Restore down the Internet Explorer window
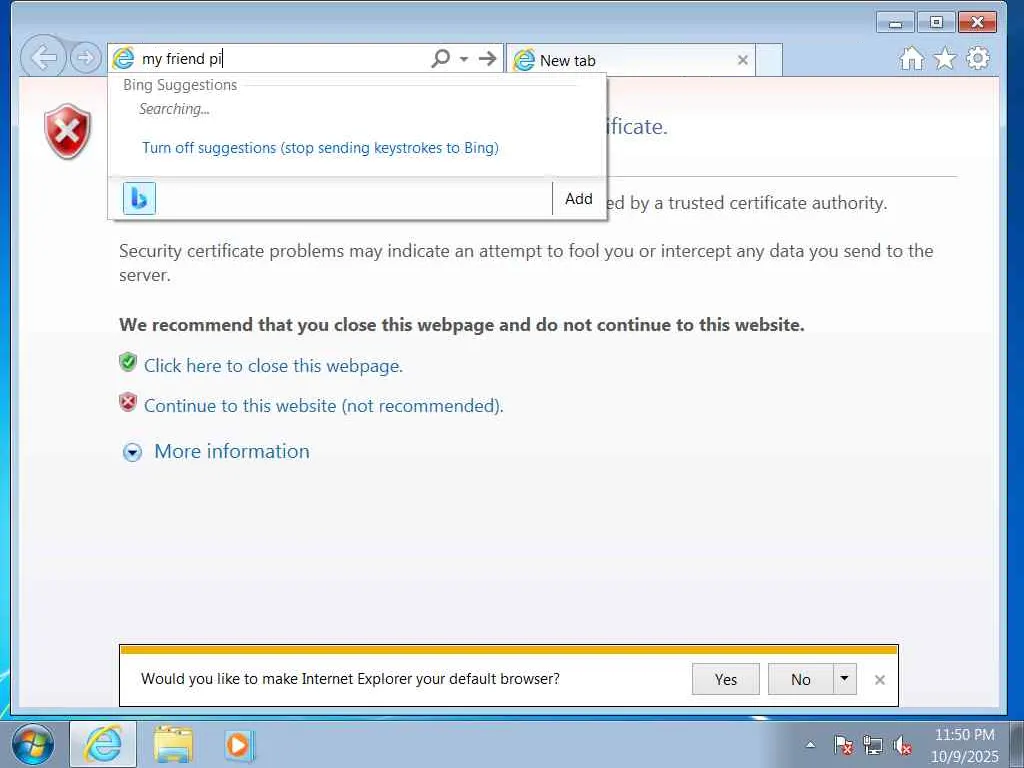Viewport: 1024px width, 768px height. 936,23
